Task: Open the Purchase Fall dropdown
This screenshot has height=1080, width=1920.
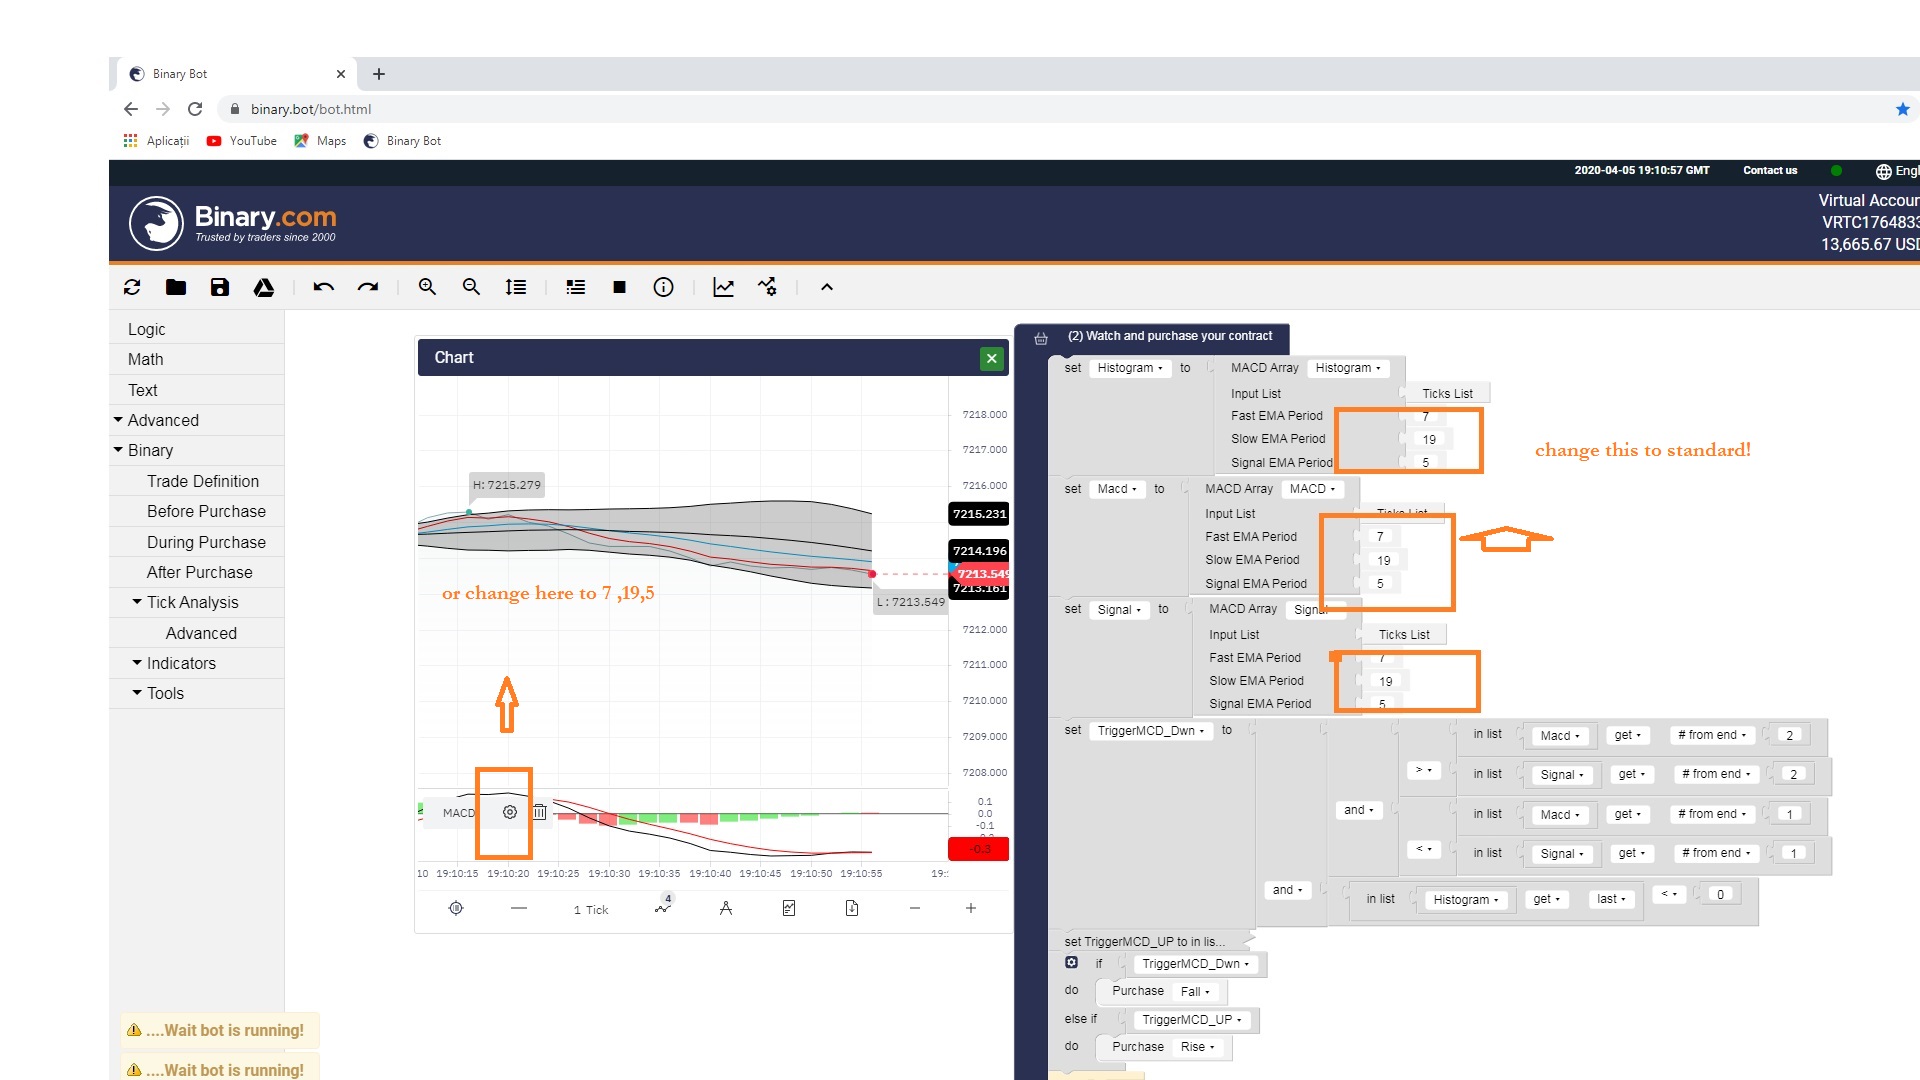Action: pos(1195,992)
